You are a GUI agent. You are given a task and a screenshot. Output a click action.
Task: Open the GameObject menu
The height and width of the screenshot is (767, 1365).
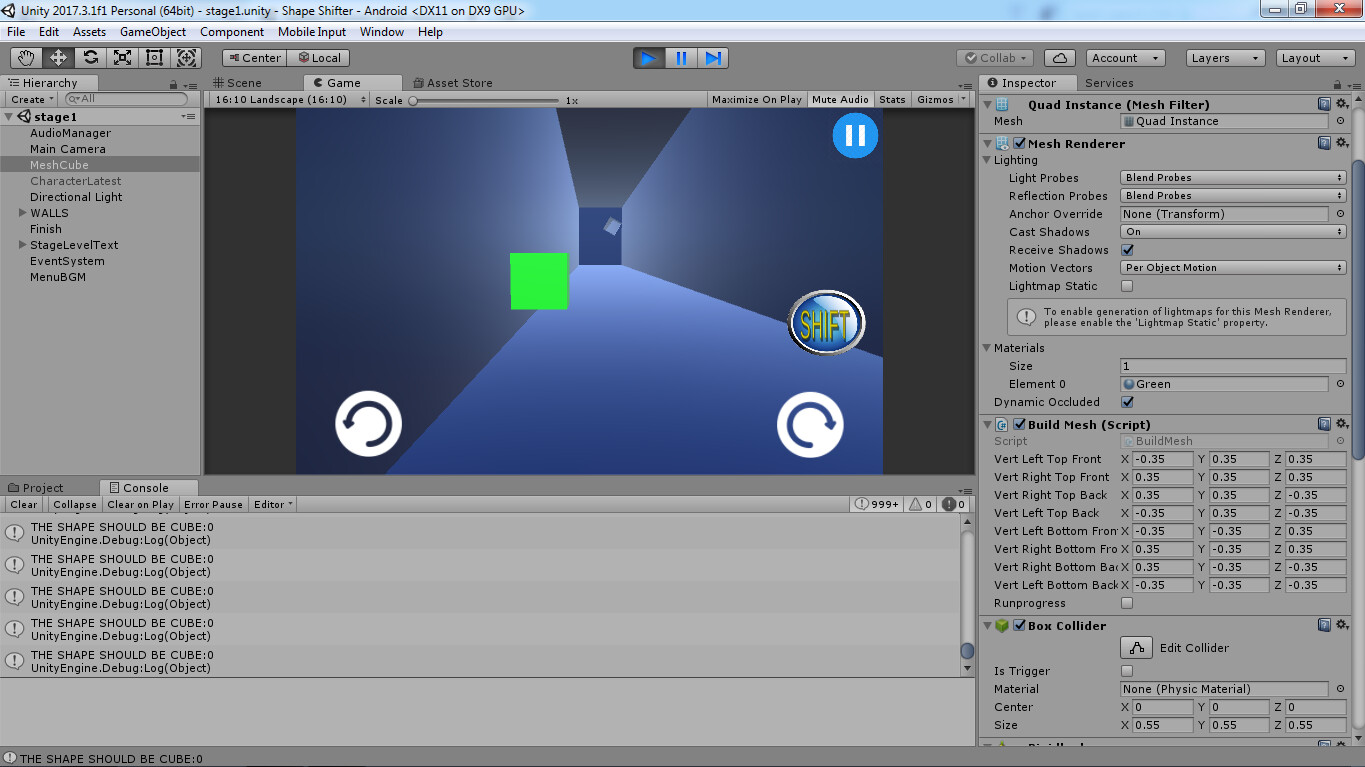152,31
